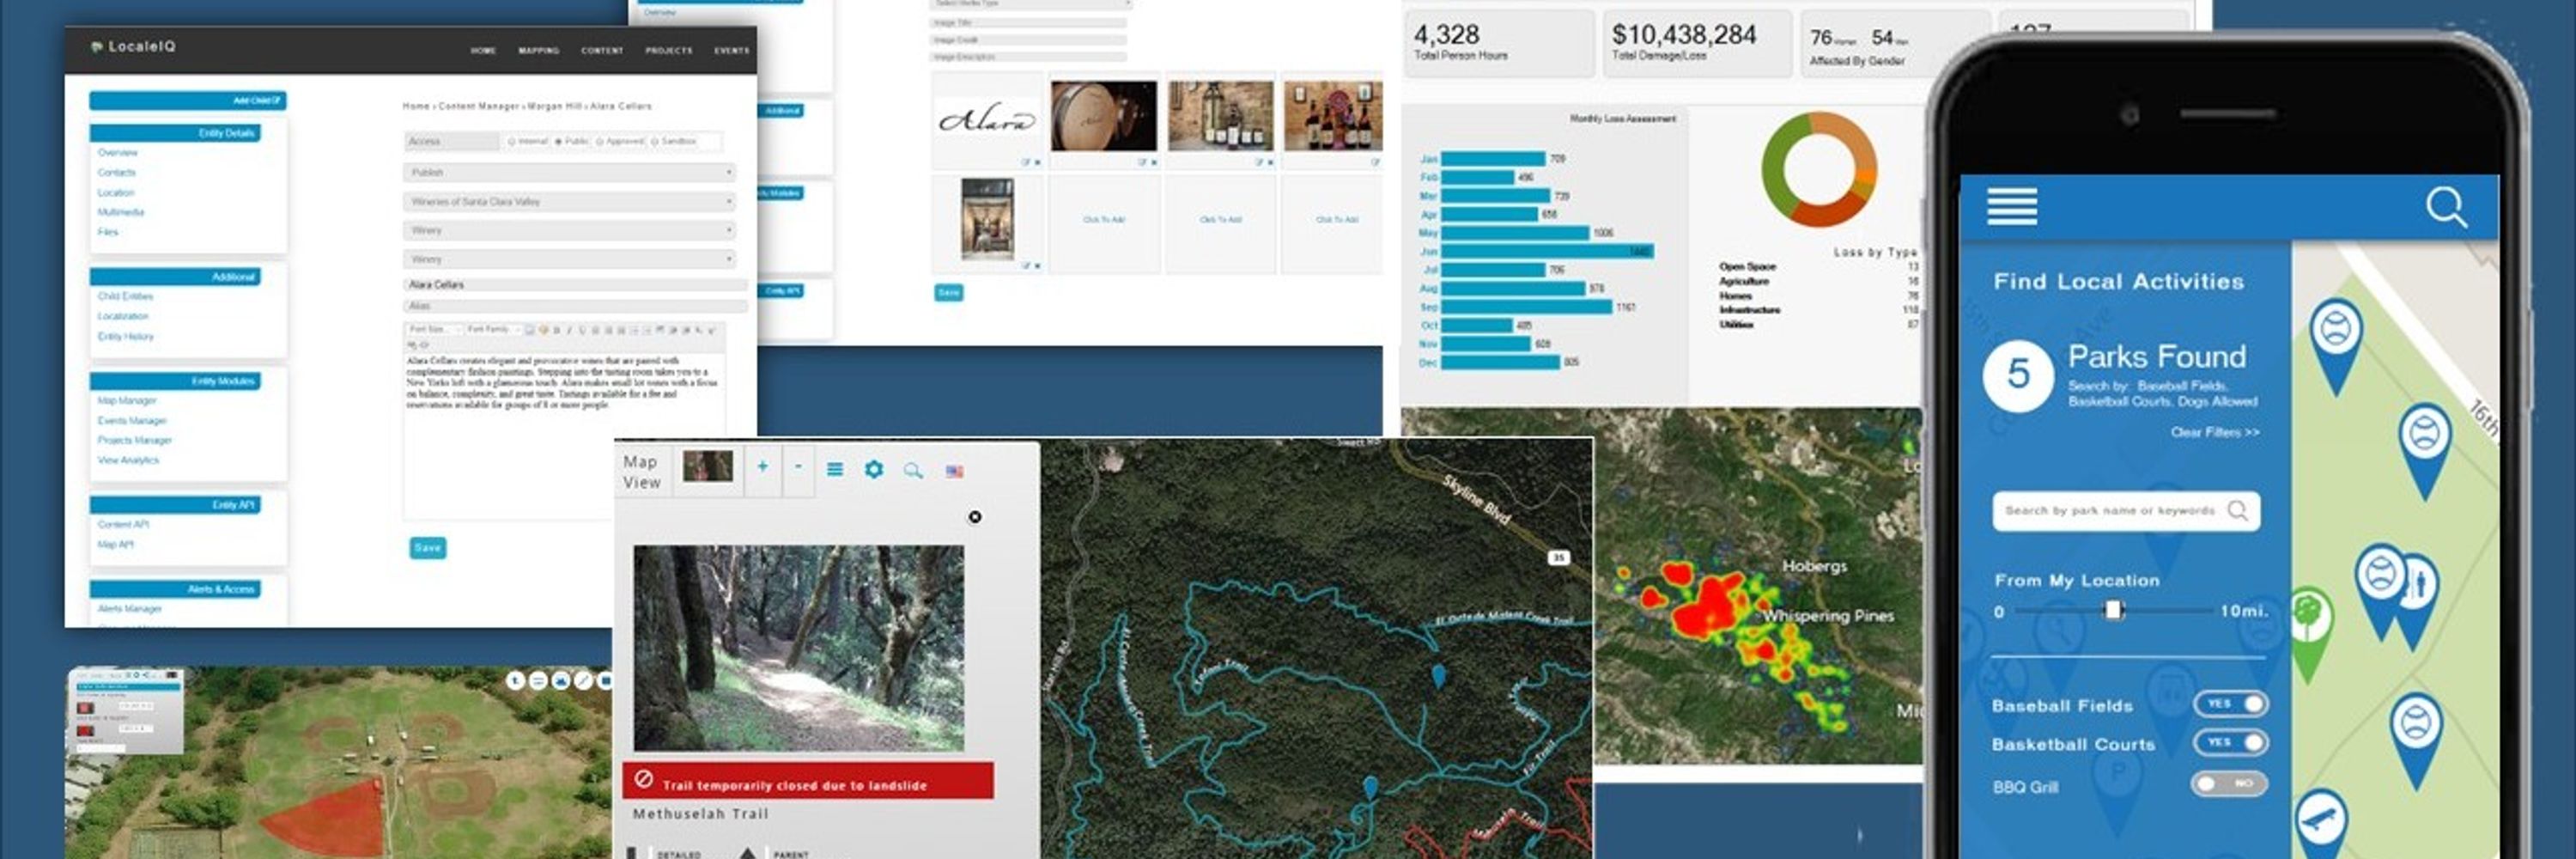Open the Publish dropdown
This screenshot has height=859, width=2576.
pyautogui.click(x=570, y=173)
